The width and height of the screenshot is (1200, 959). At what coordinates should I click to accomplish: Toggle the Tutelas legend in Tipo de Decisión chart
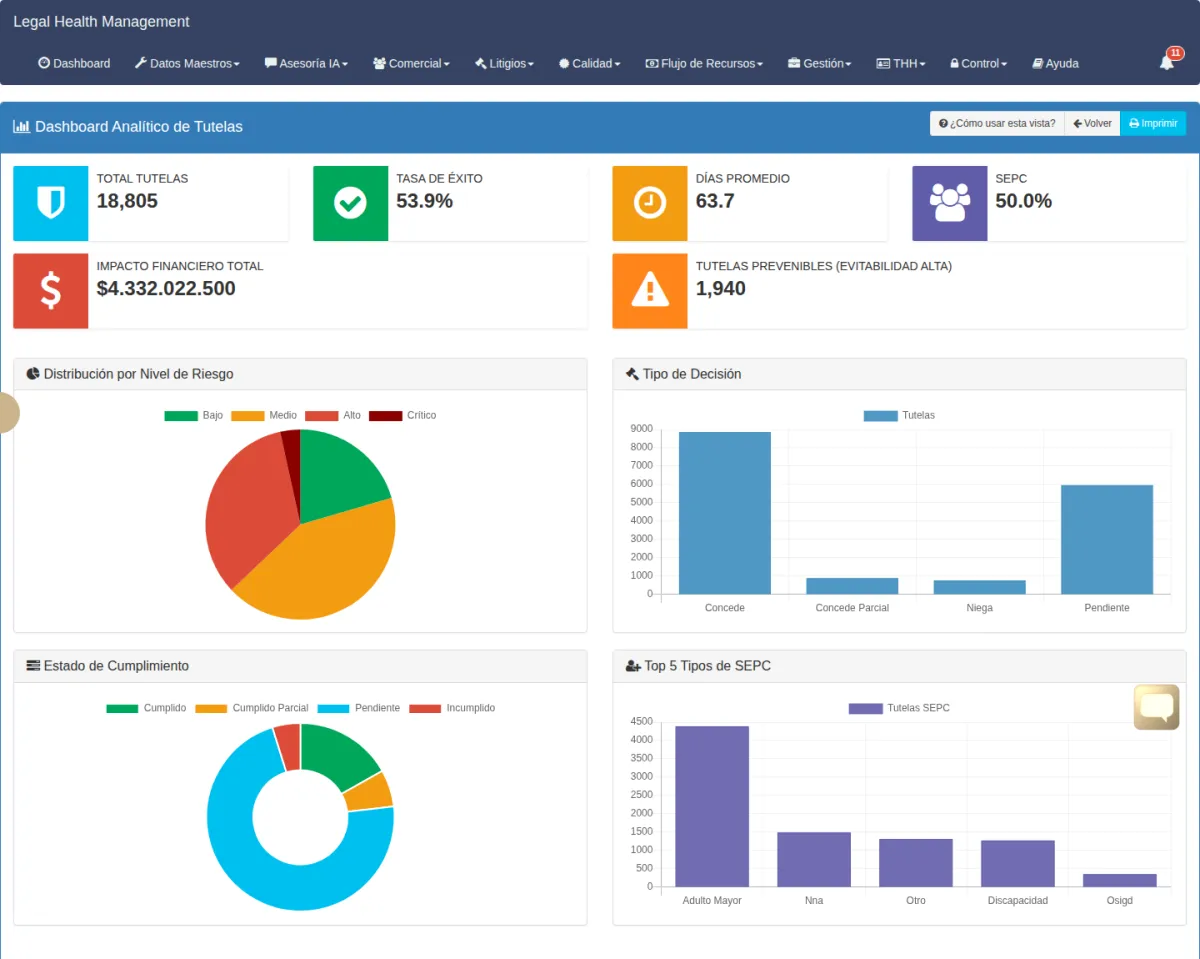[x=899, y=415]
